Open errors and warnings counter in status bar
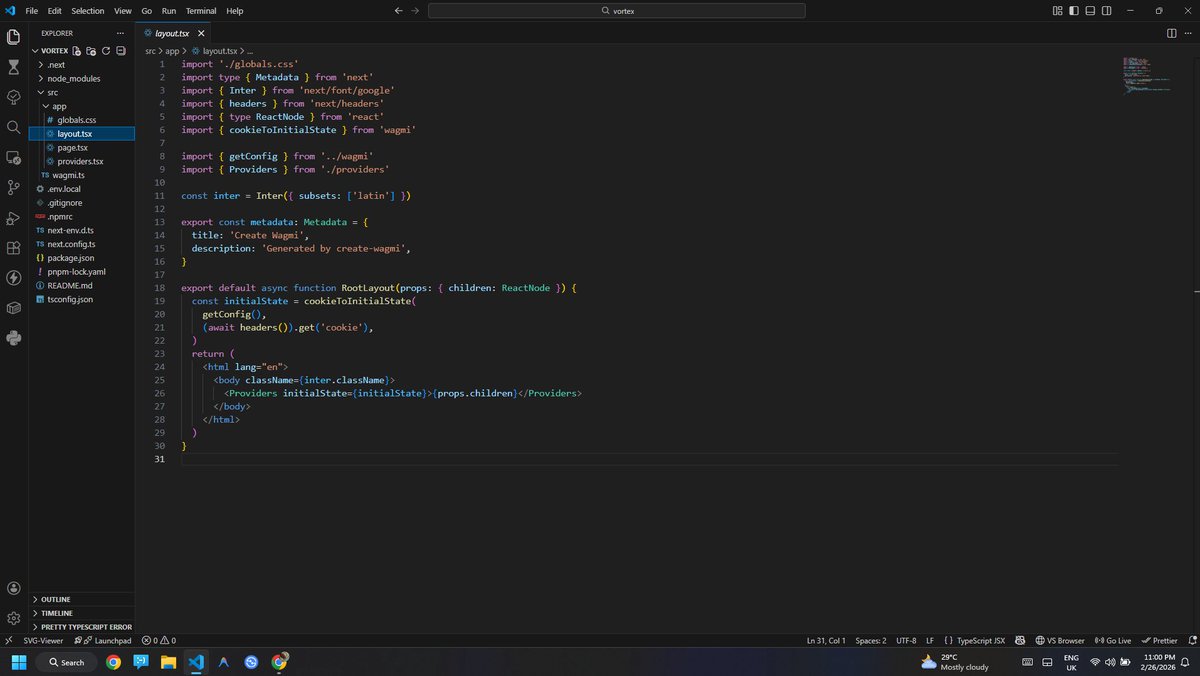The height and width of the screenshot is (676, 1200). click(159, 640)
